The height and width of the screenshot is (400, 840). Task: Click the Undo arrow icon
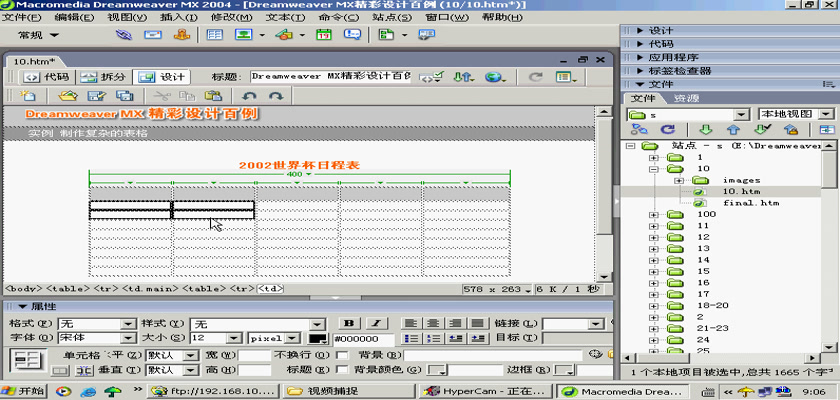[249, 96]
